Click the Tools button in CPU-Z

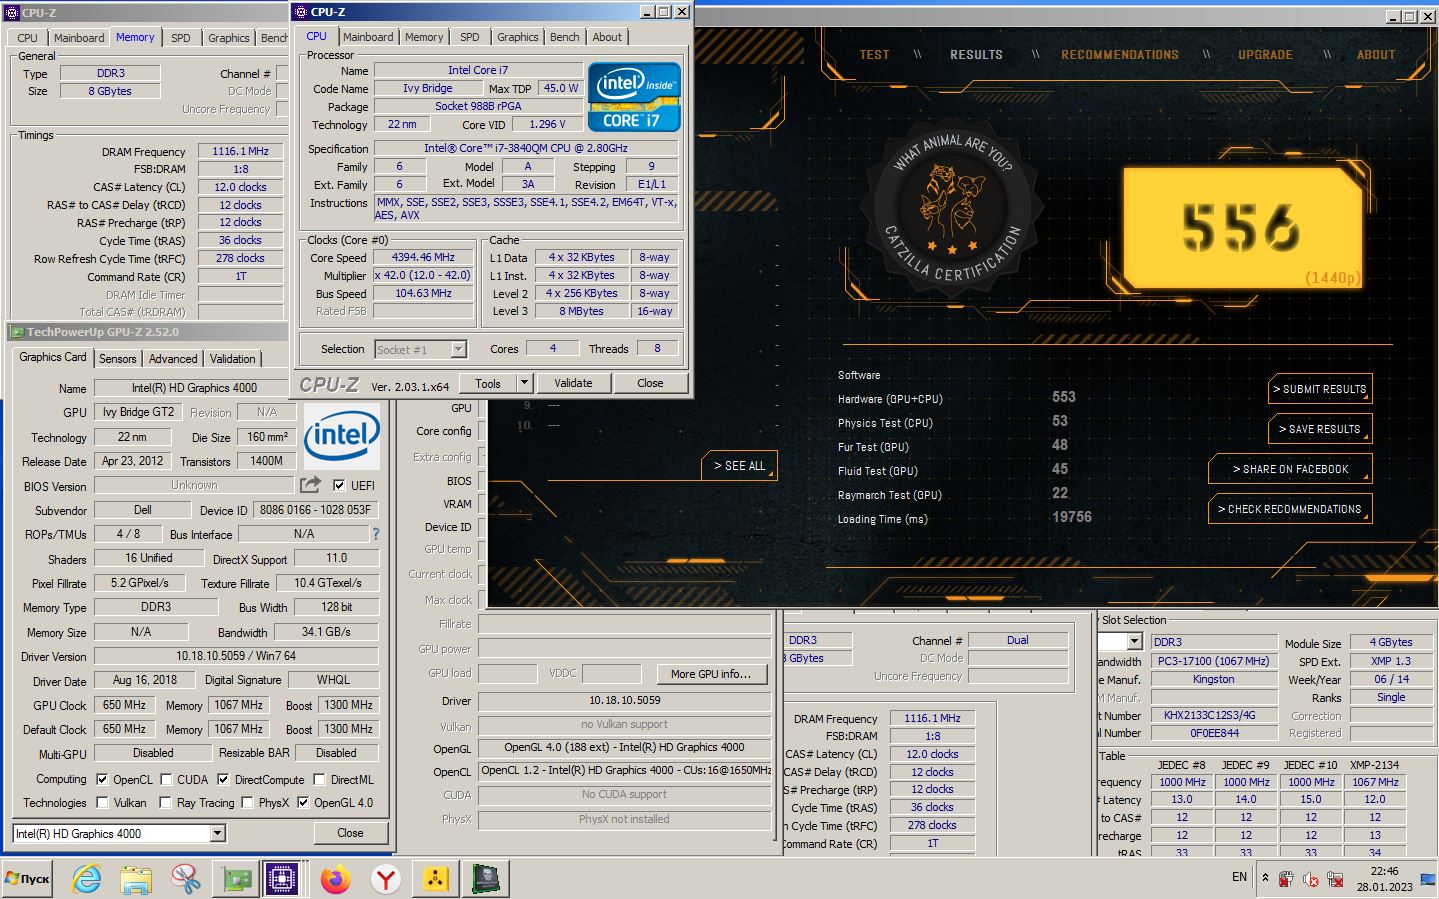pos(488,383)
